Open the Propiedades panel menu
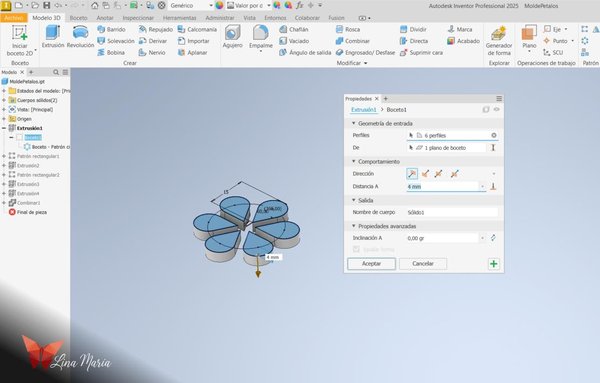Viewport: 600px width, 383px height. point(499,99)
